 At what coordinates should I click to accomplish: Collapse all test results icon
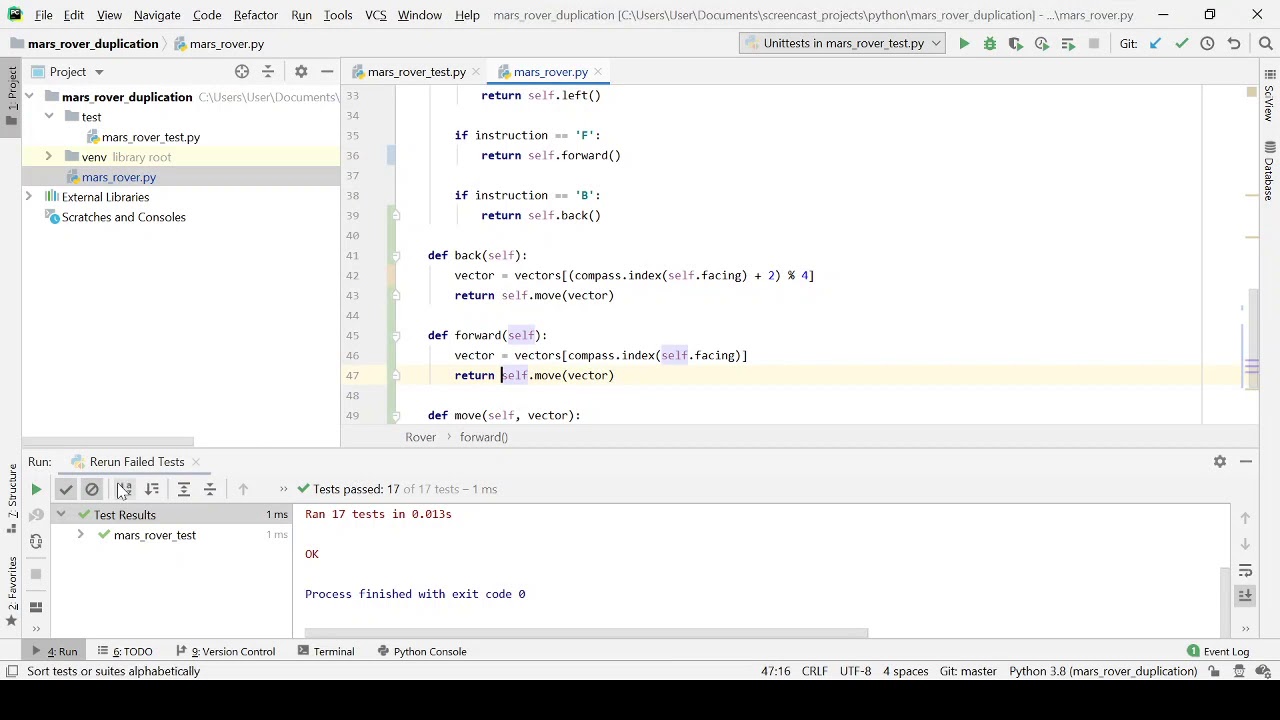210,489
